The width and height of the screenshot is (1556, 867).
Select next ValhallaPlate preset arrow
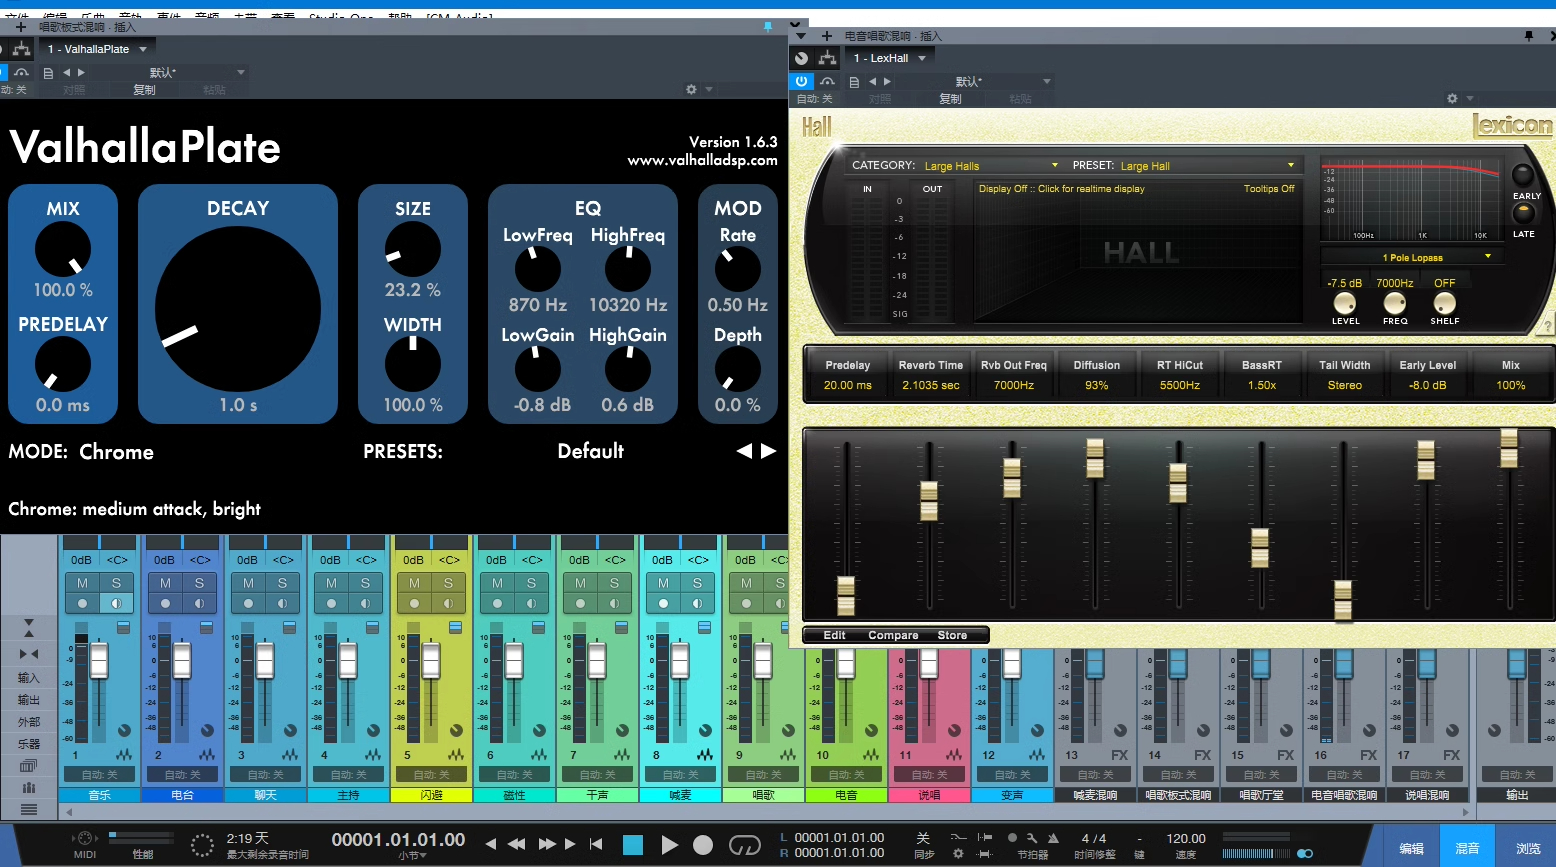click(768, 451)
